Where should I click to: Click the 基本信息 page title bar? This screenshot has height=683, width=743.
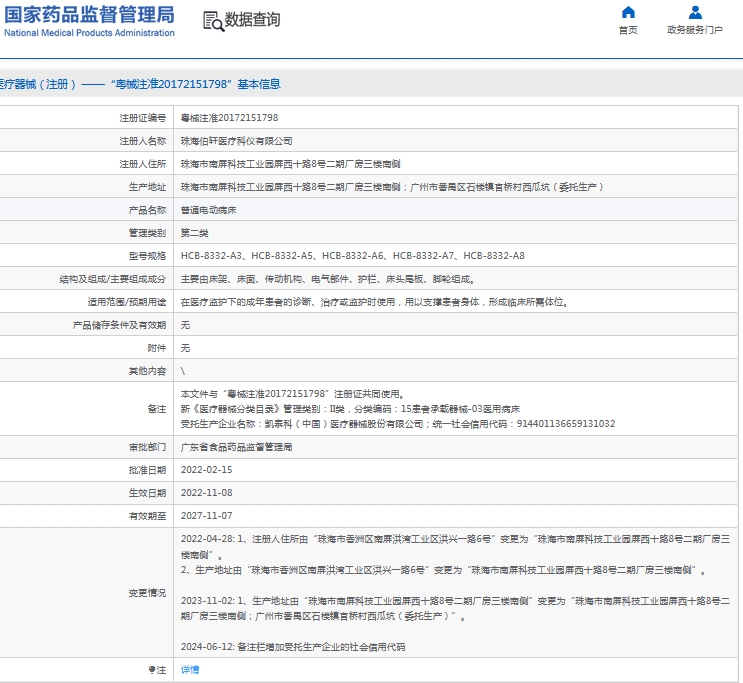click(x=370, y=84)
